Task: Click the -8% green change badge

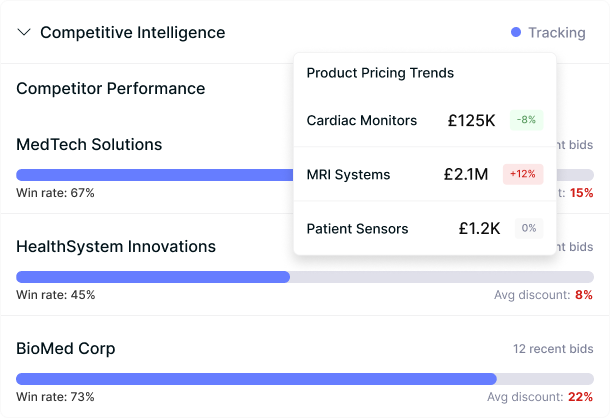Action: pos(526,120)
